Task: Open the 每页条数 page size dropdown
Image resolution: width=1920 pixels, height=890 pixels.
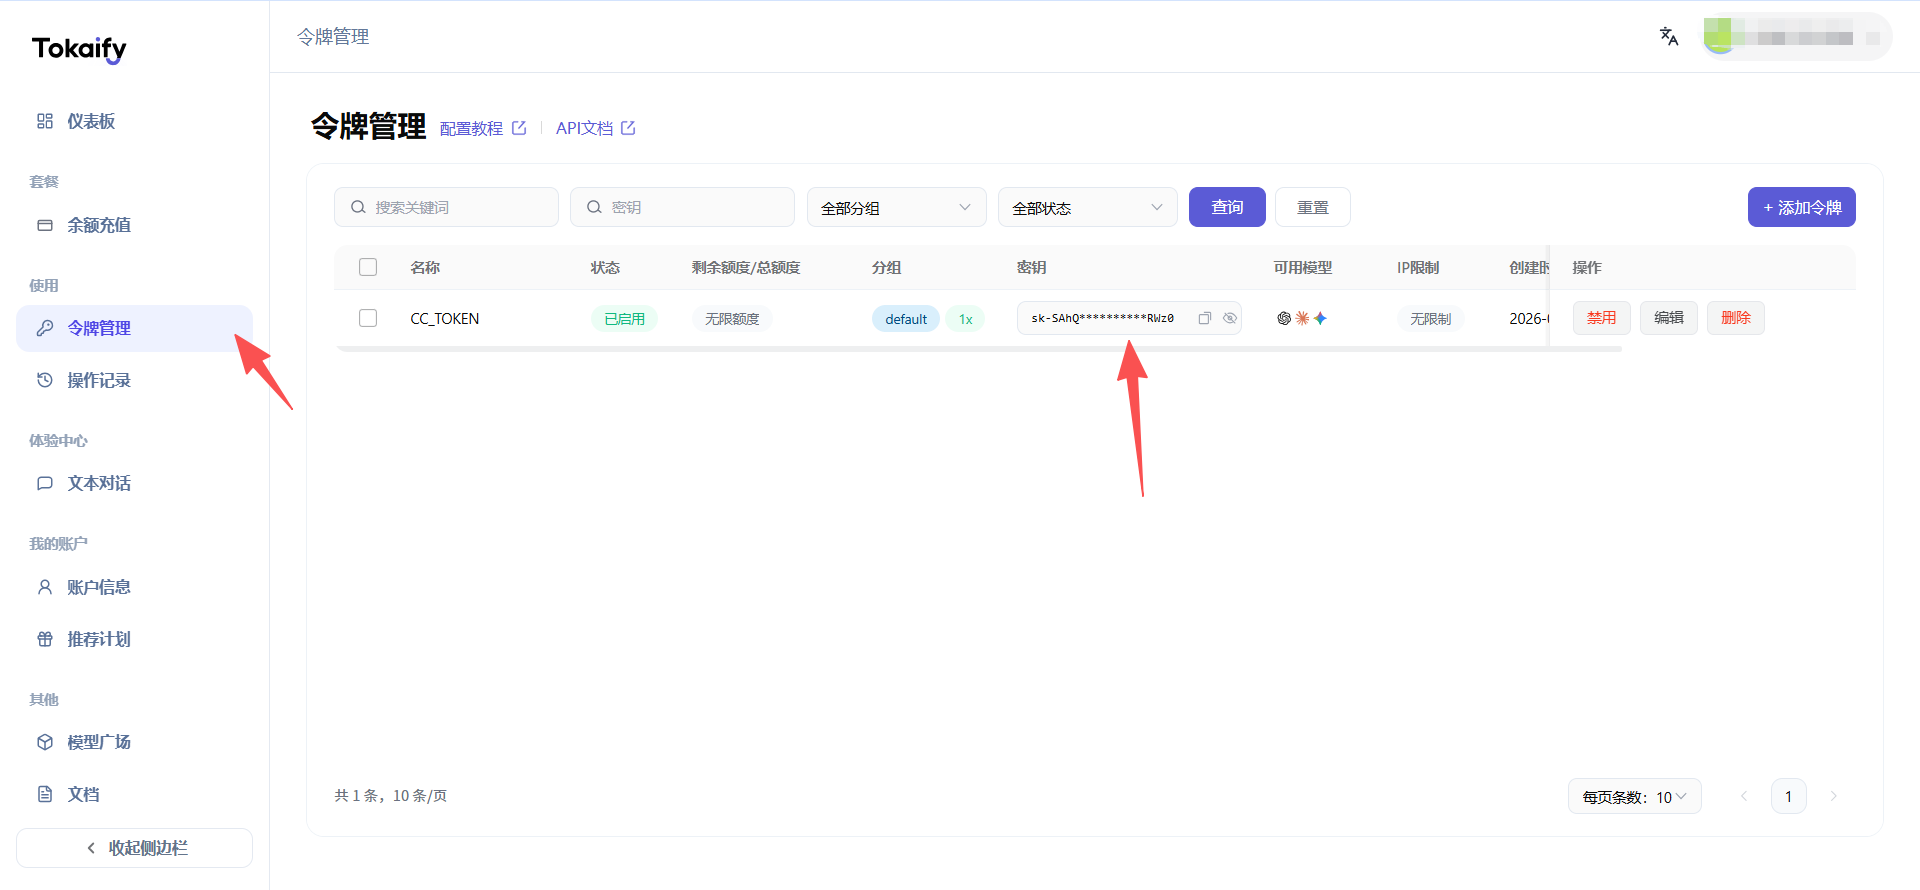Action: pos(1634,796)
